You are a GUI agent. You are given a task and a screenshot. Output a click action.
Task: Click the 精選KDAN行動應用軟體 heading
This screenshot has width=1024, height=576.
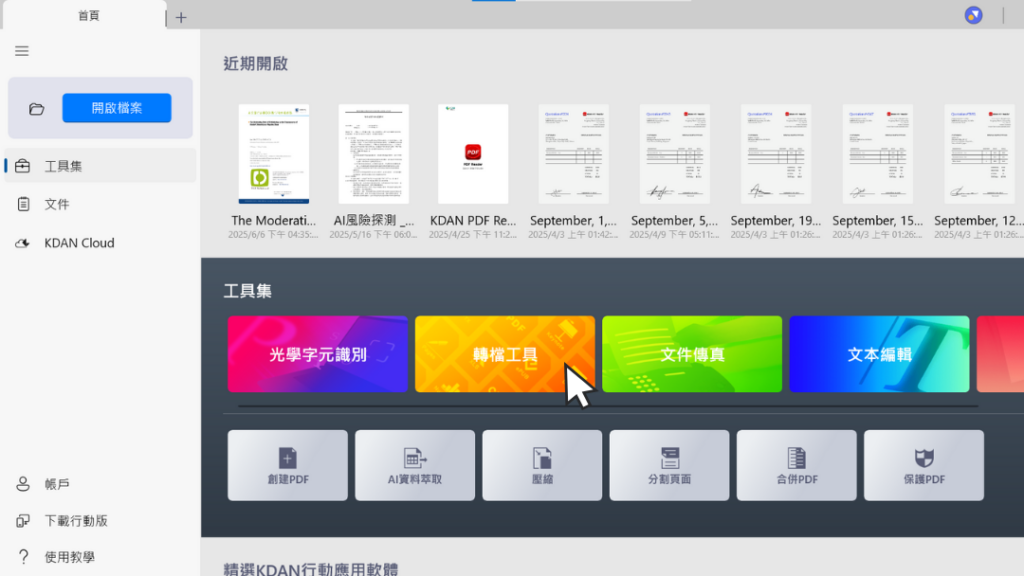click(x=311, y=569)
